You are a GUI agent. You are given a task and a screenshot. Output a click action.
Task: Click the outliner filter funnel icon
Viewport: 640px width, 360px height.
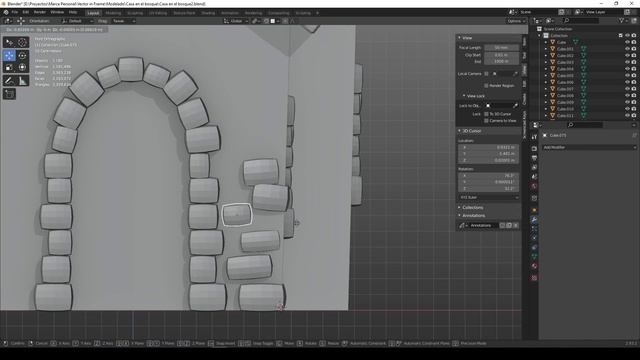coord(621,20)
